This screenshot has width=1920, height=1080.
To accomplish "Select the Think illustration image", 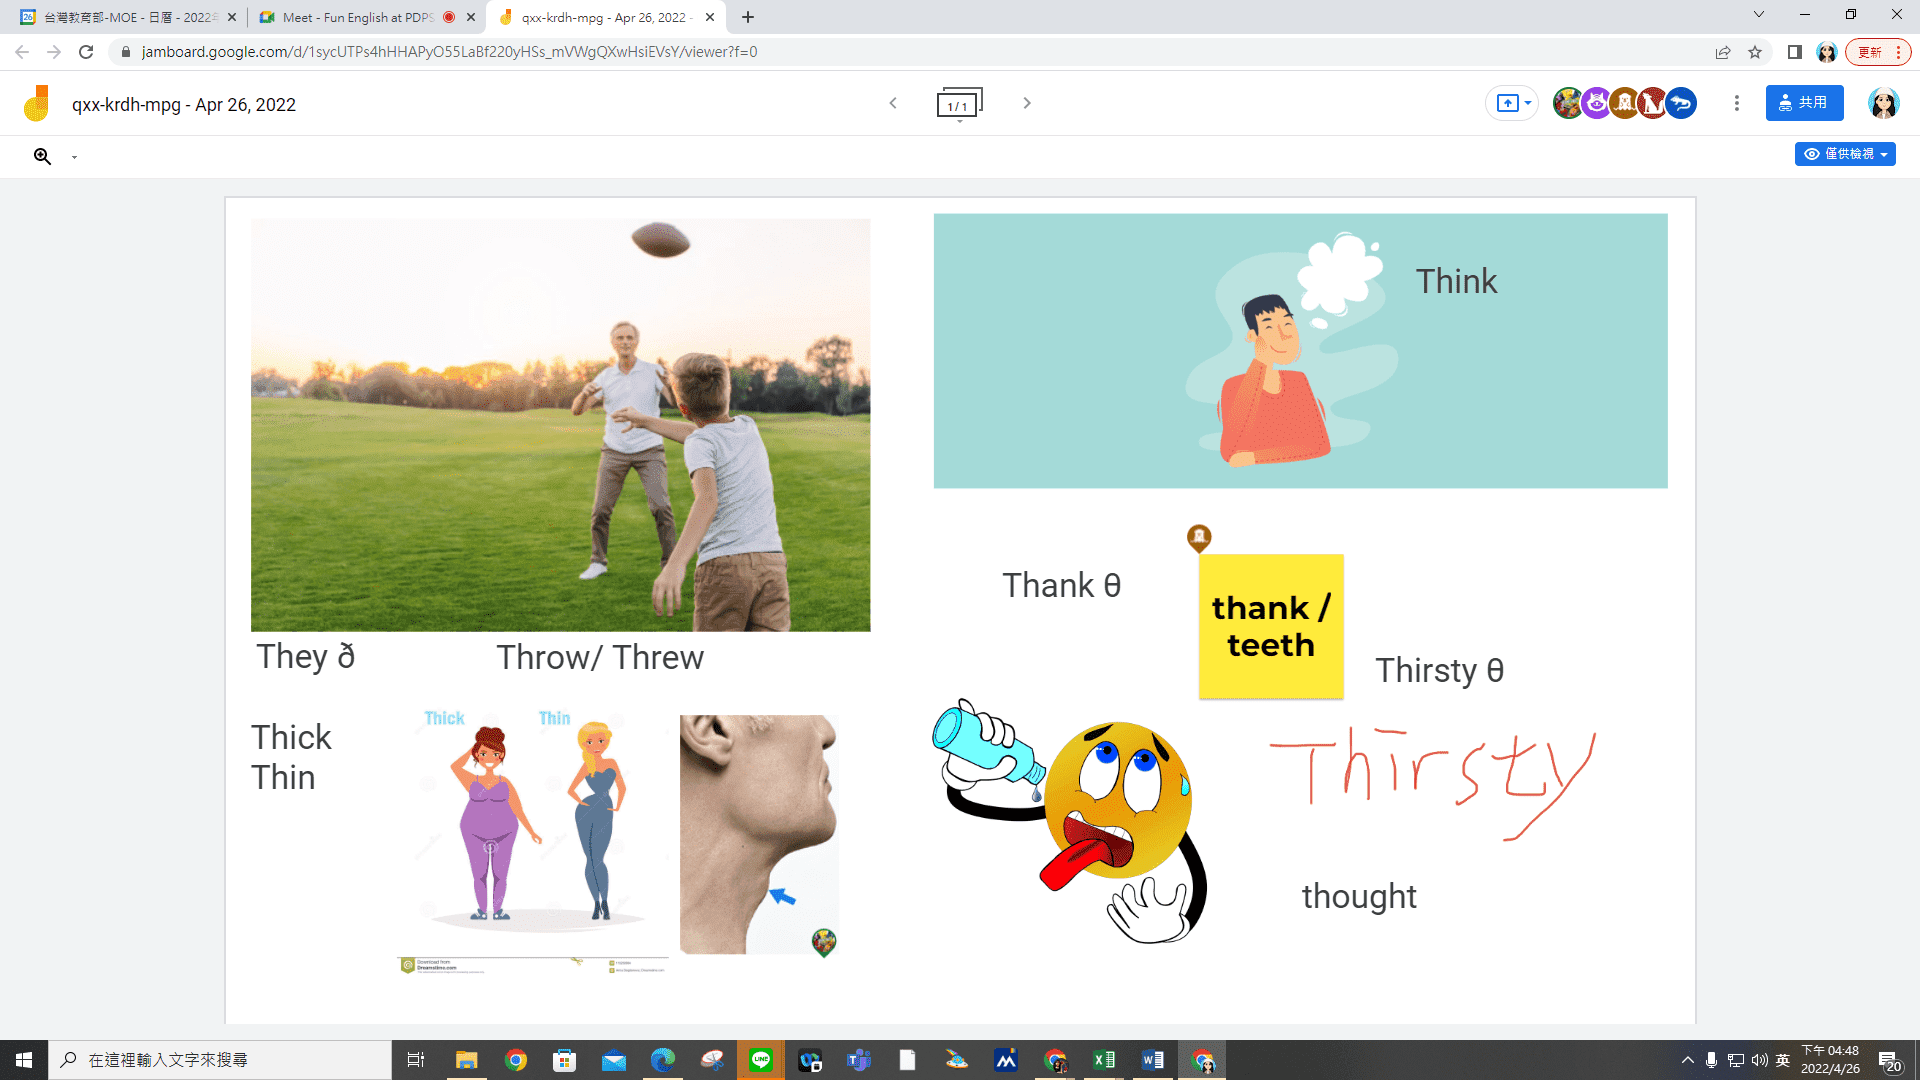I will point(1300,351).
